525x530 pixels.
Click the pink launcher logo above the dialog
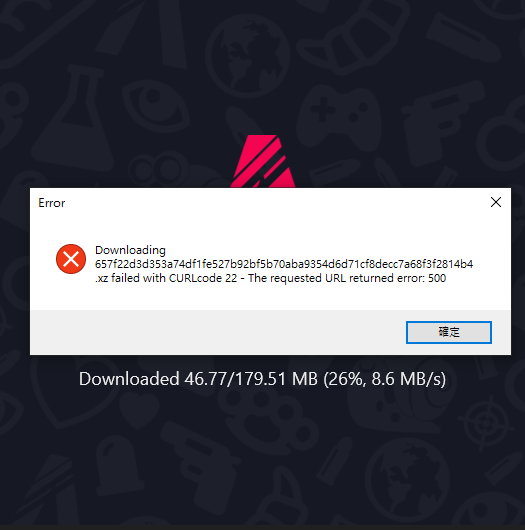pyautogui.click(x=263, y=161)
